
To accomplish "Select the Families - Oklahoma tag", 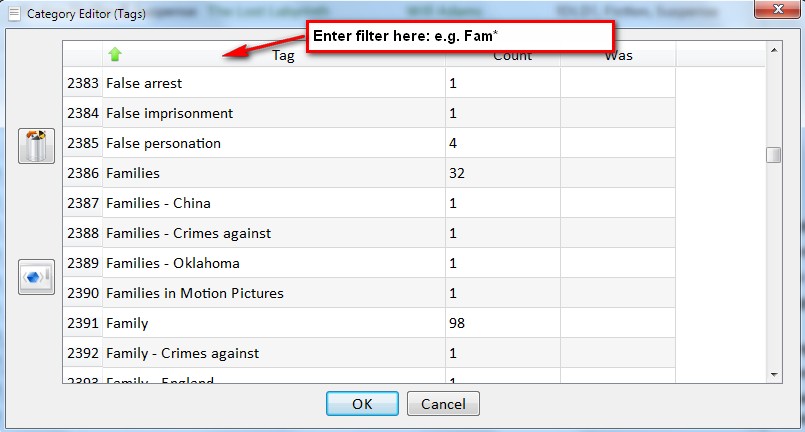I will [172, 263].
